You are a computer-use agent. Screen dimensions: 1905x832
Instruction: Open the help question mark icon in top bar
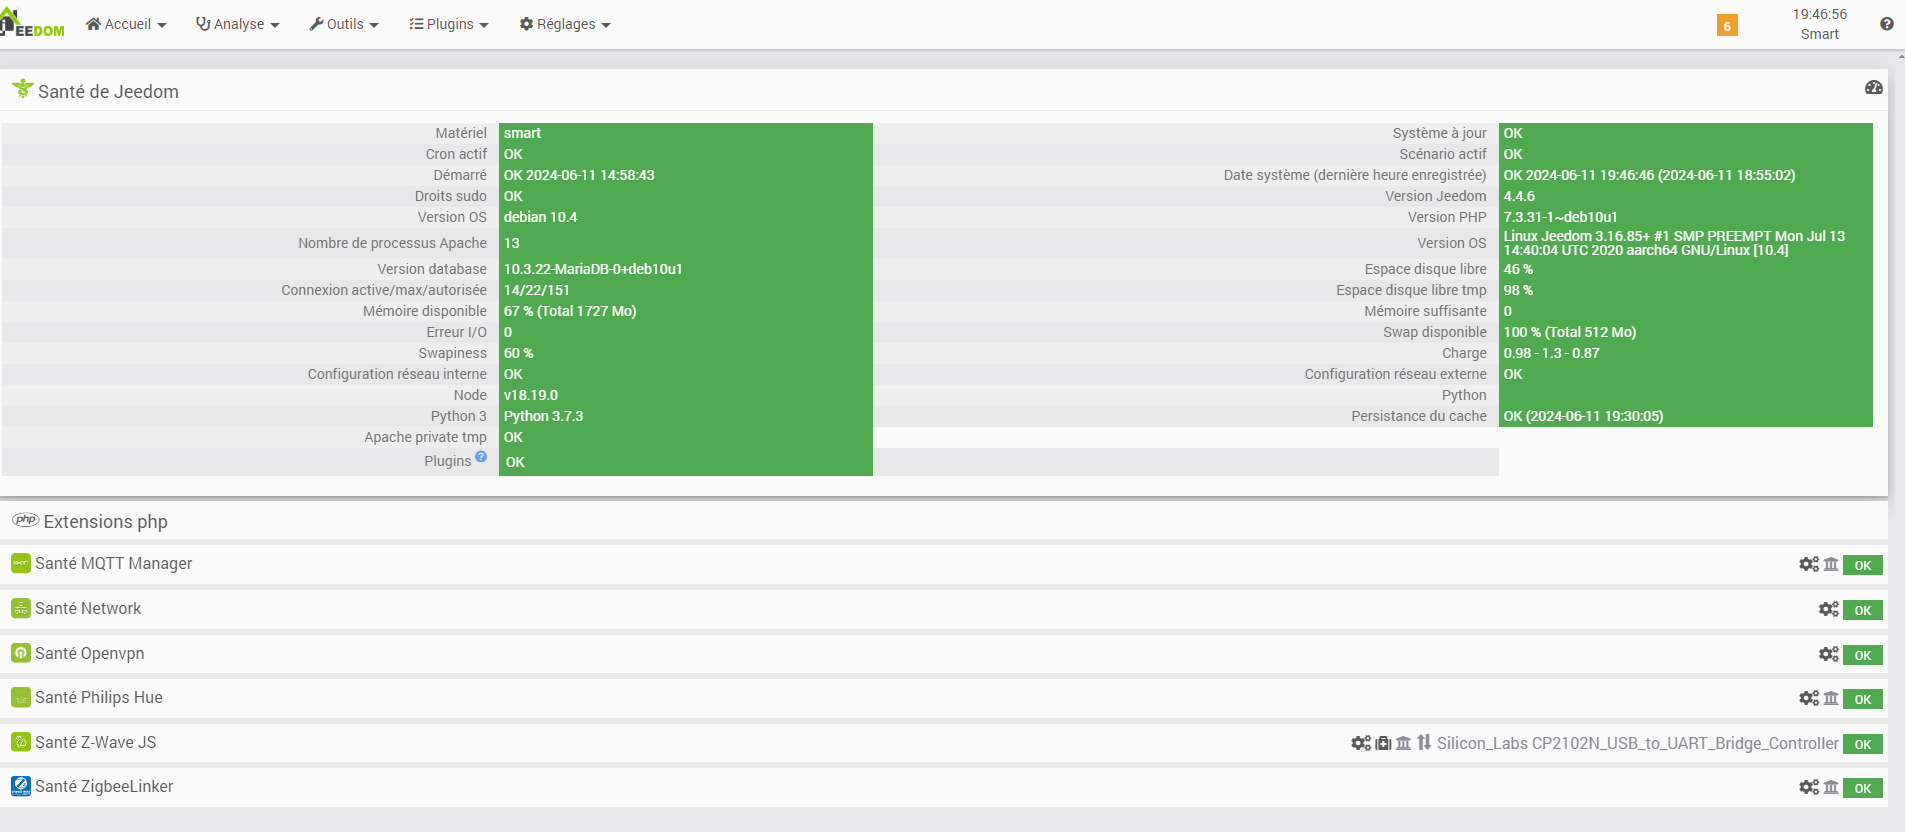[x=1887, y=24]
